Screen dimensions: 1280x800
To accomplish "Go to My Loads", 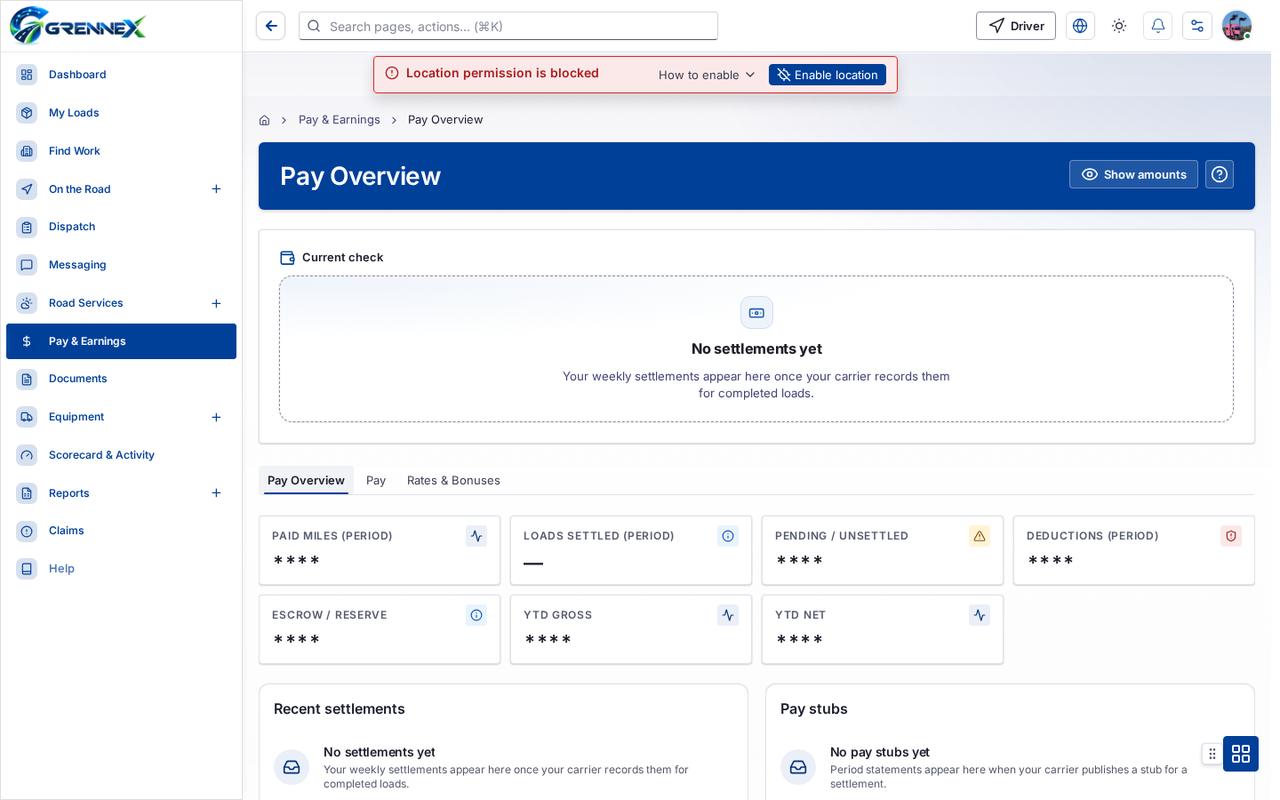I will pyautogui.click(x=121, y=113).
